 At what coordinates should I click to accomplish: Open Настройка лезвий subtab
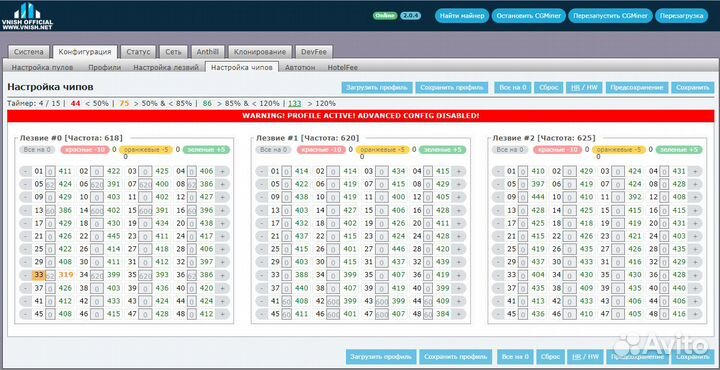166,67
